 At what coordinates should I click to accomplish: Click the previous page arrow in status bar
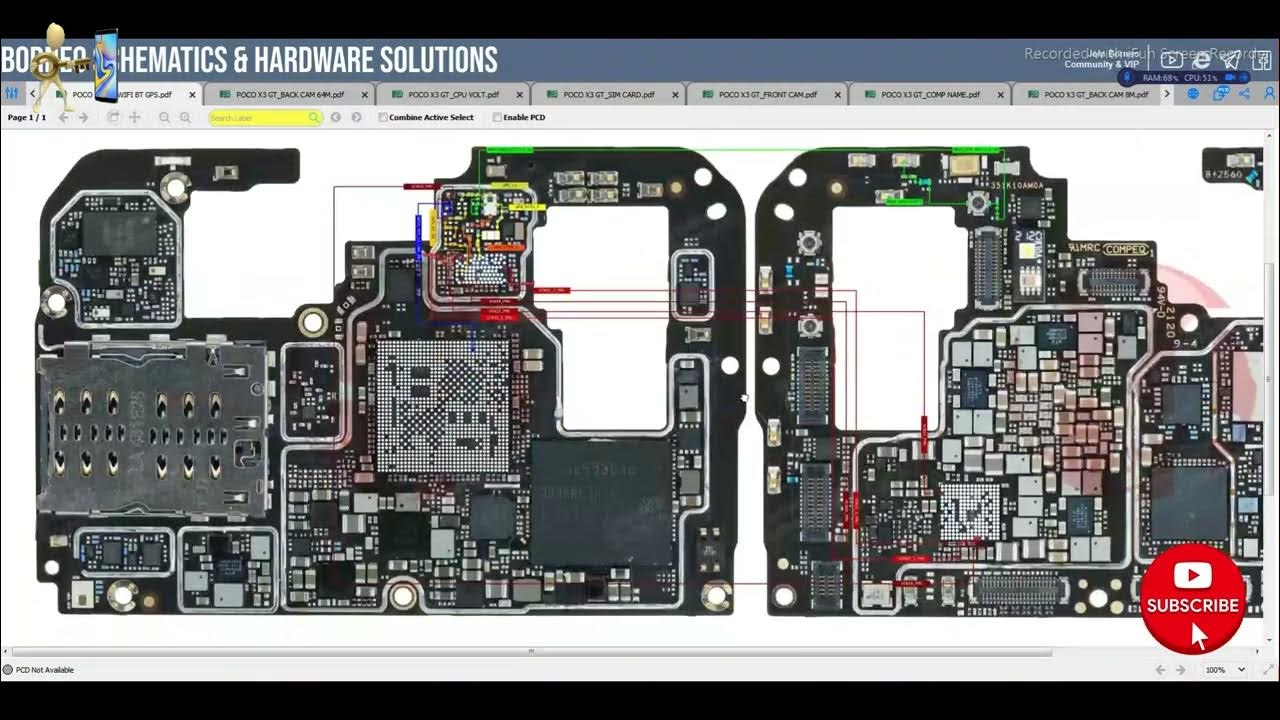point(1161,670)
